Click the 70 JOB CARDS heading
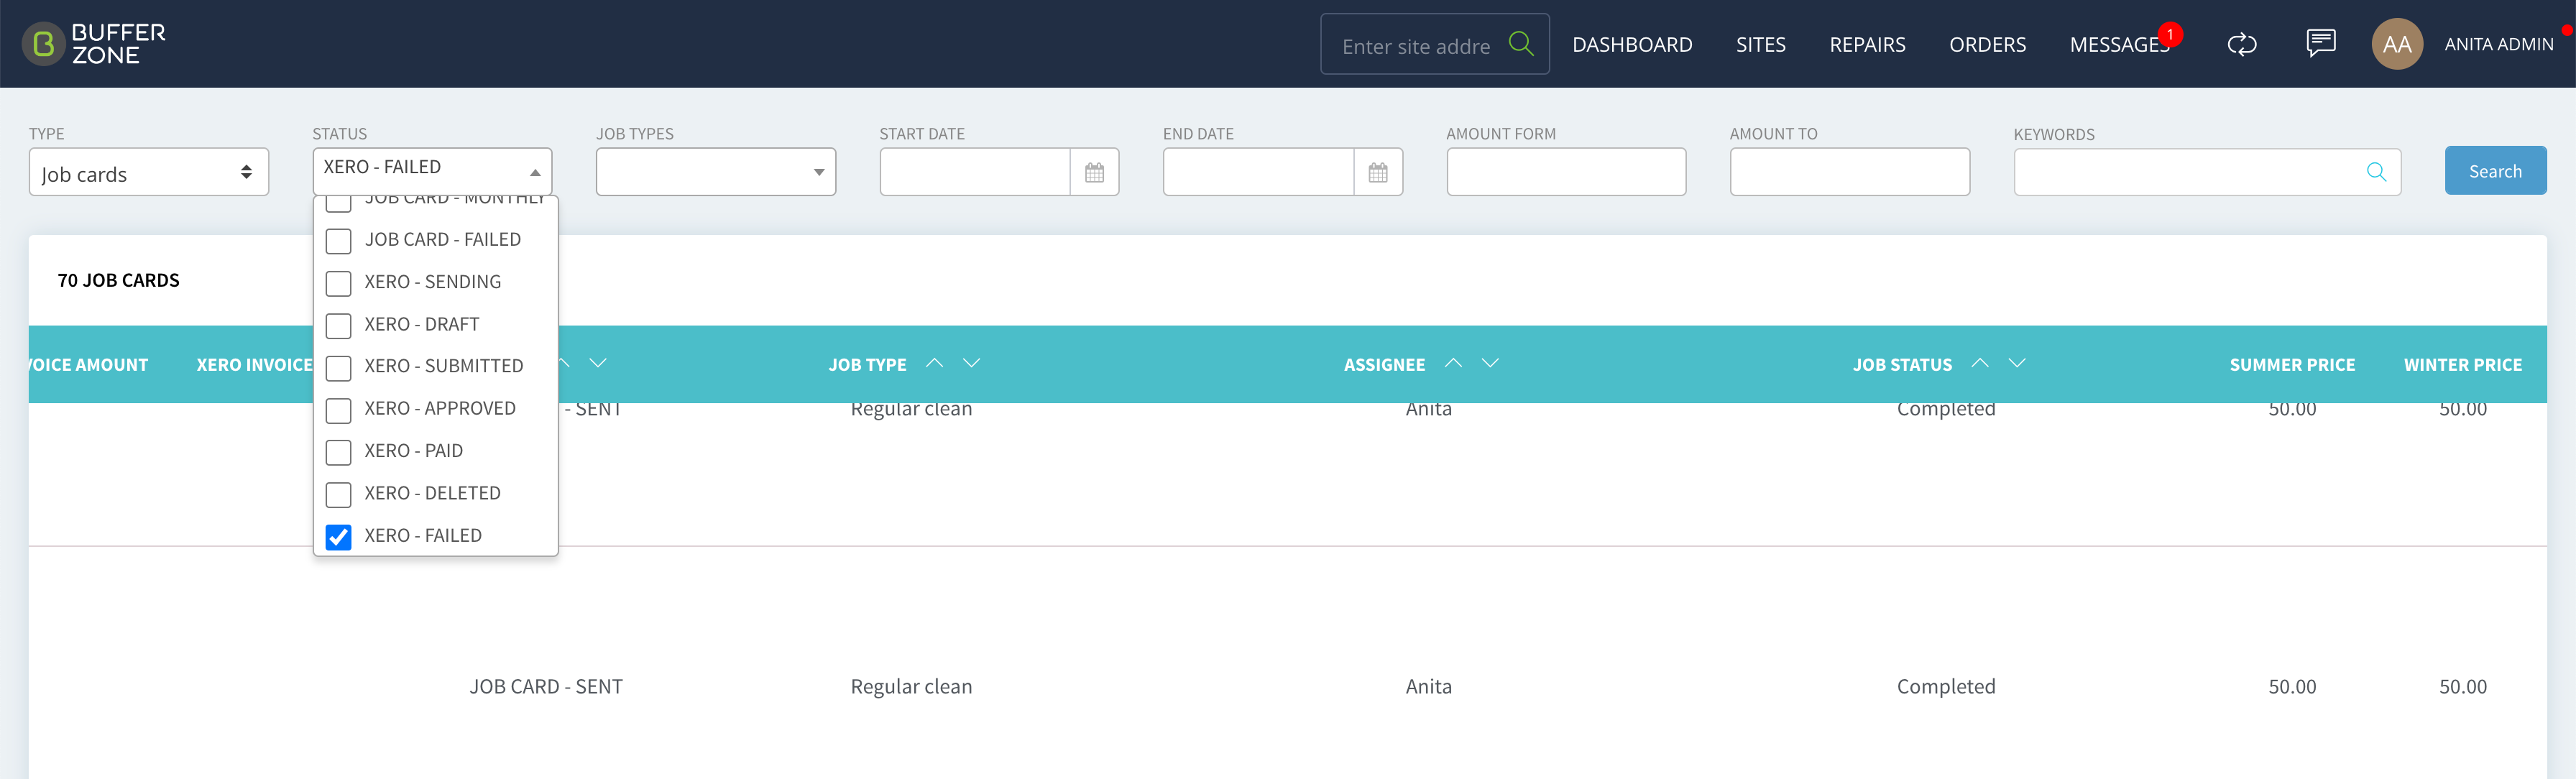Viewport: 2576px width, 779px height. [118, 281]
